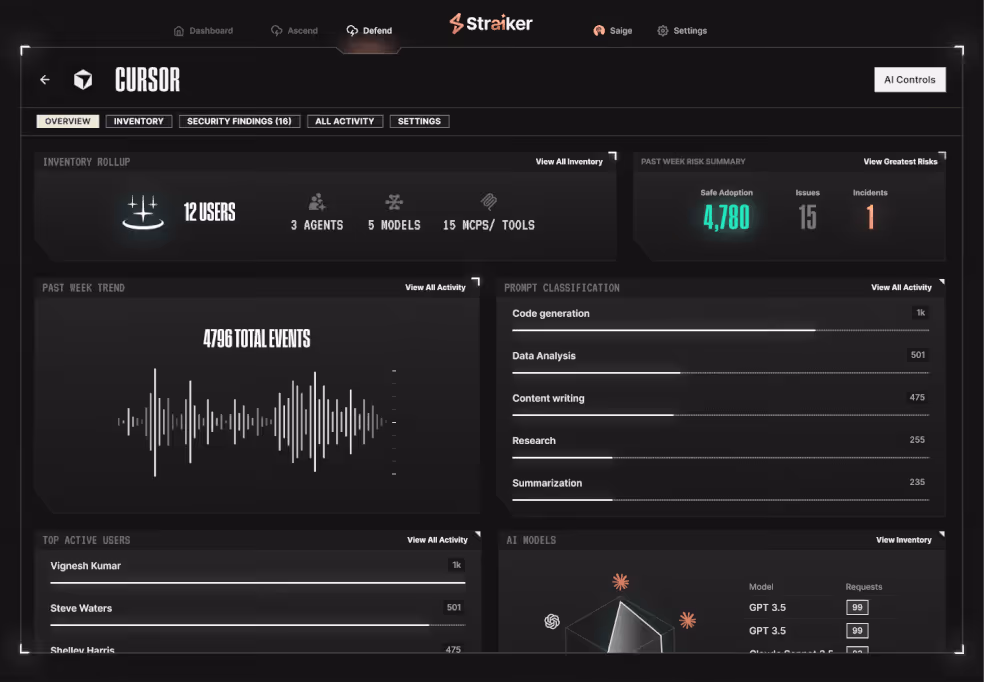Click the Content writing 475 count
Screen dimensions: 984x682
917,398
